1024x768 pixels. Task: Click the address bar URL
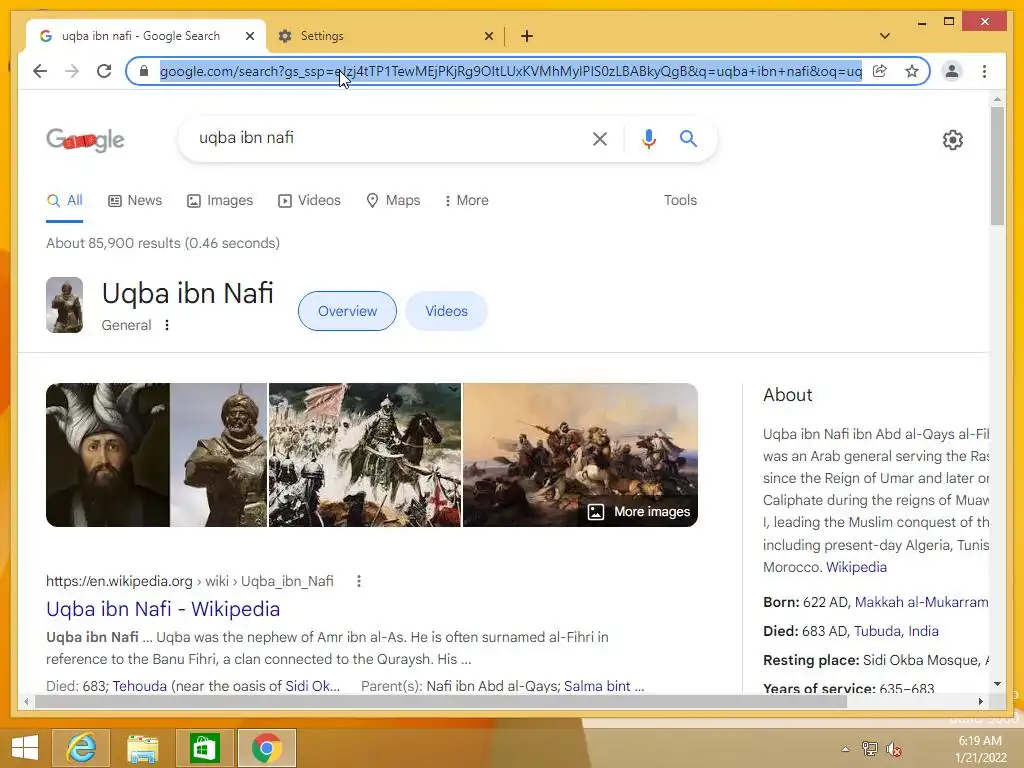pos(510,71)
